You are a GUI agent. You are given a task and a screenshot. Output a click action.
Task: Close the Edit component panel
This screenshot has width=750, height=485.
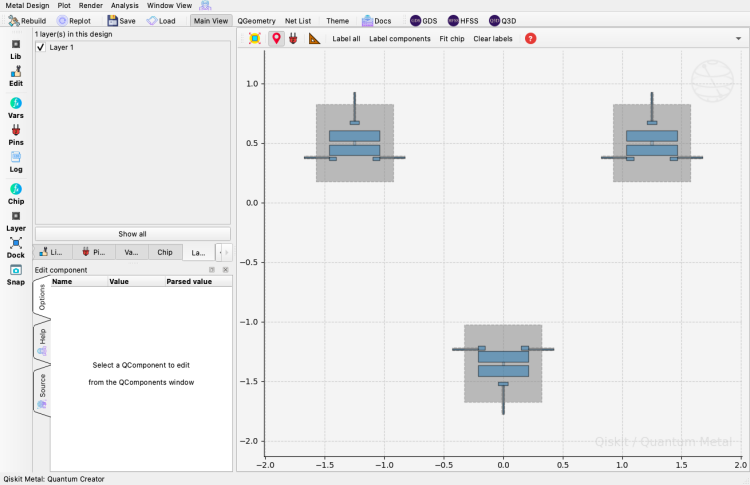click(225, 270)
